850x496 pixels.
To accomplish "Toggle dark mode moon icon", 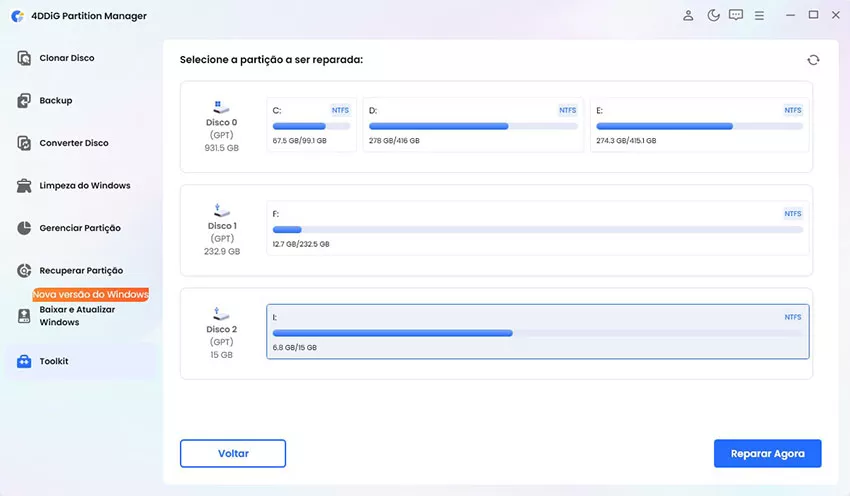I will [713, 15].
